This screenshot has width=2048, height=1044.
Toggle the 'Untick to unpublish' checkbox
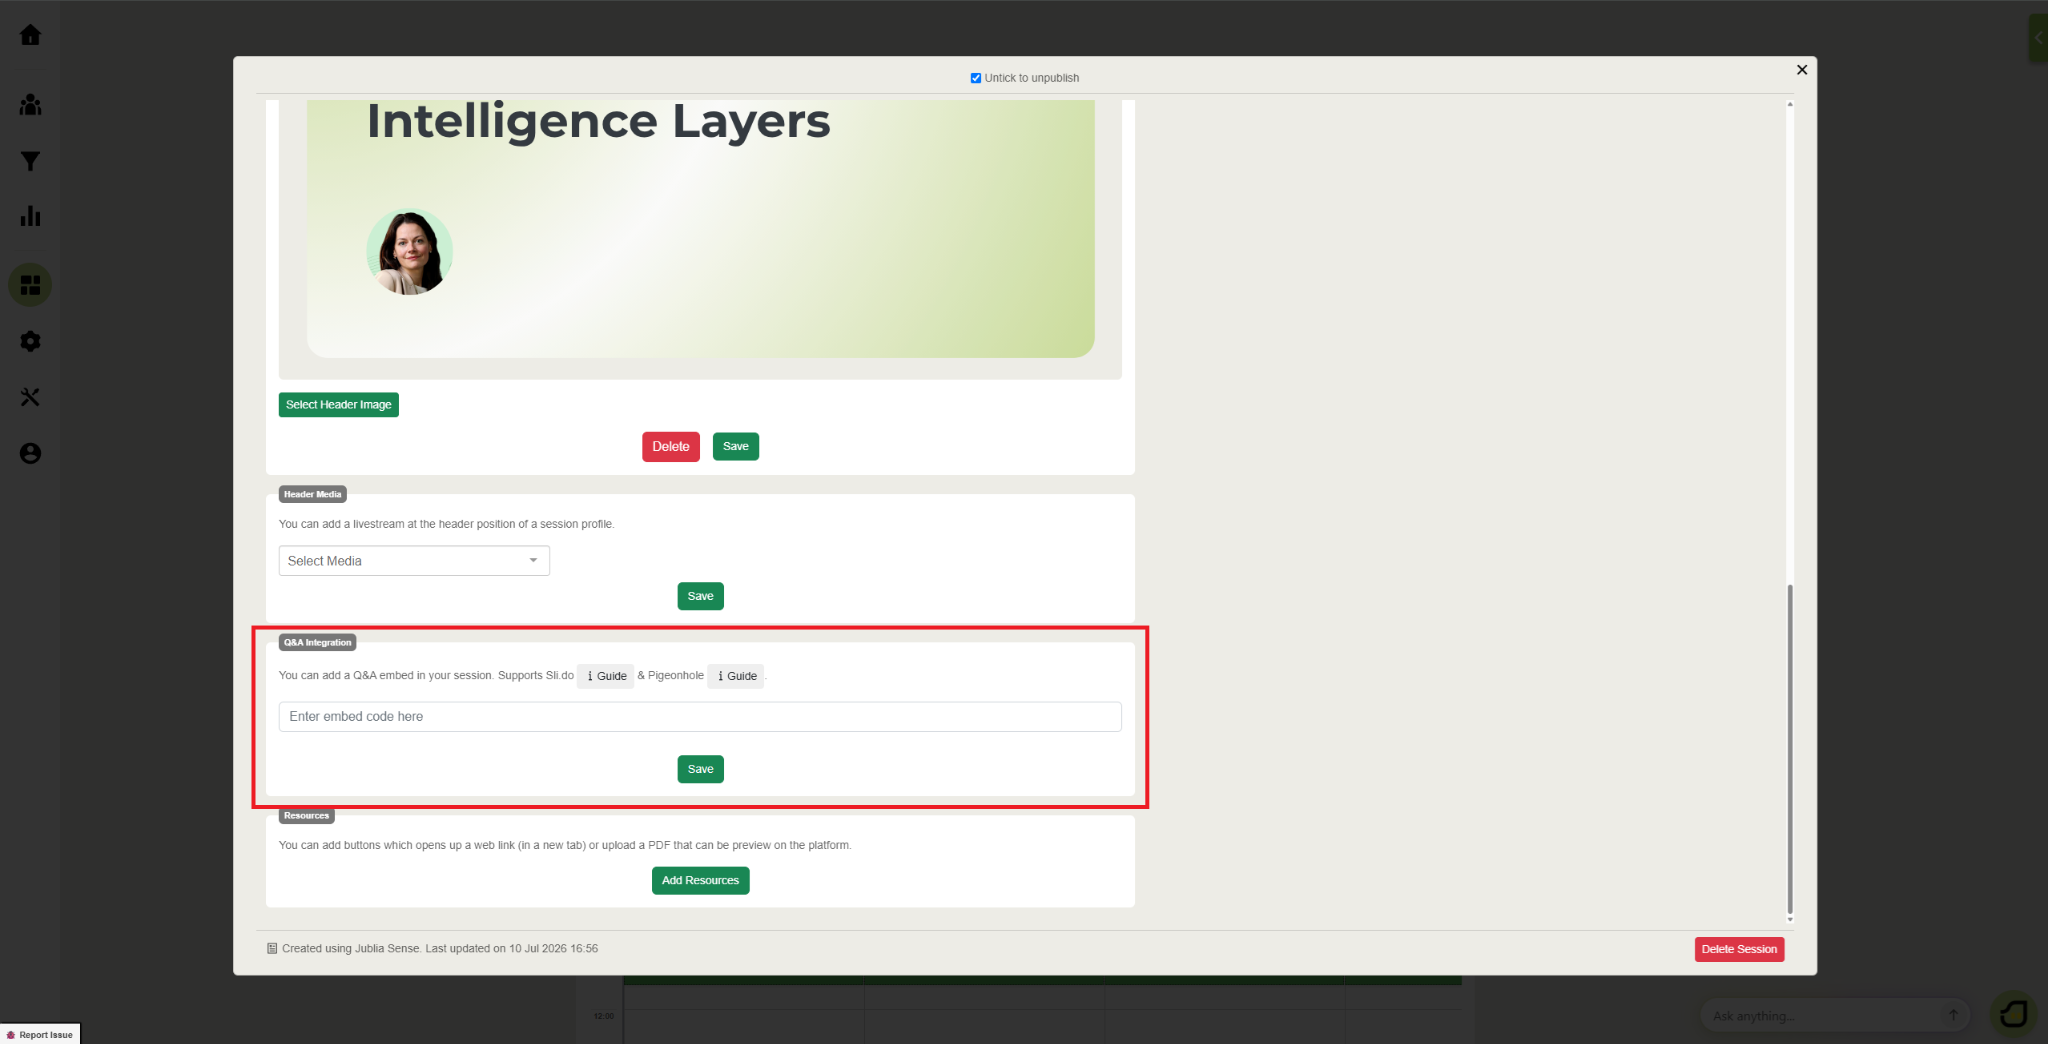(x=975, y=78)
